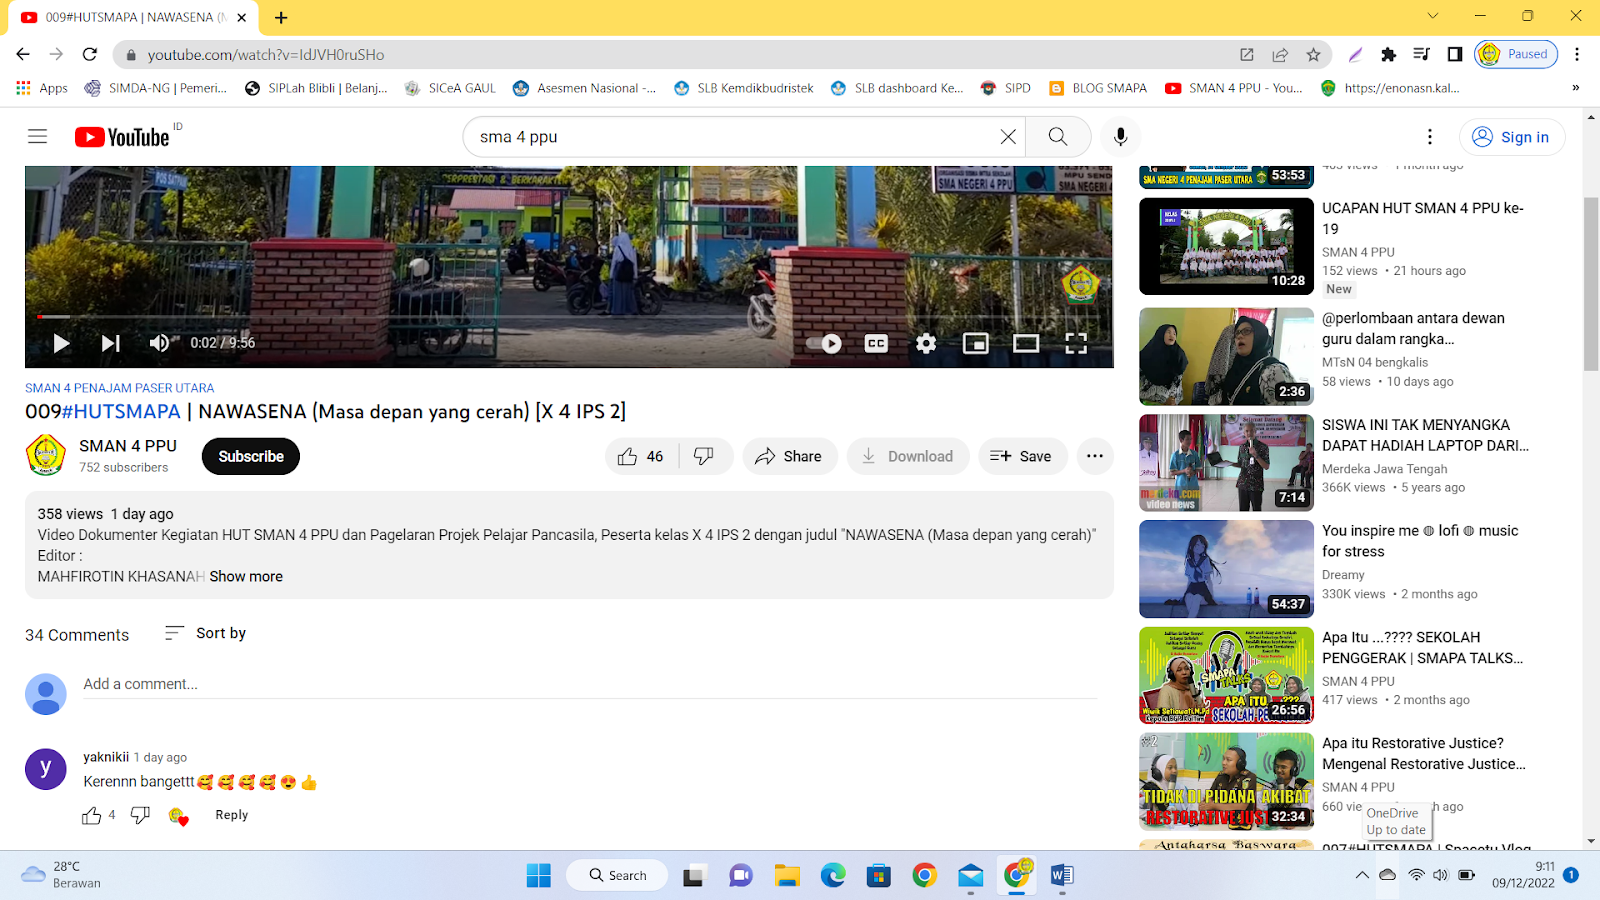Open SMAN 4 PENAJAM PASER UTARA link
This screenshot has height=900, width=1600.
click(x=119, y=388)
